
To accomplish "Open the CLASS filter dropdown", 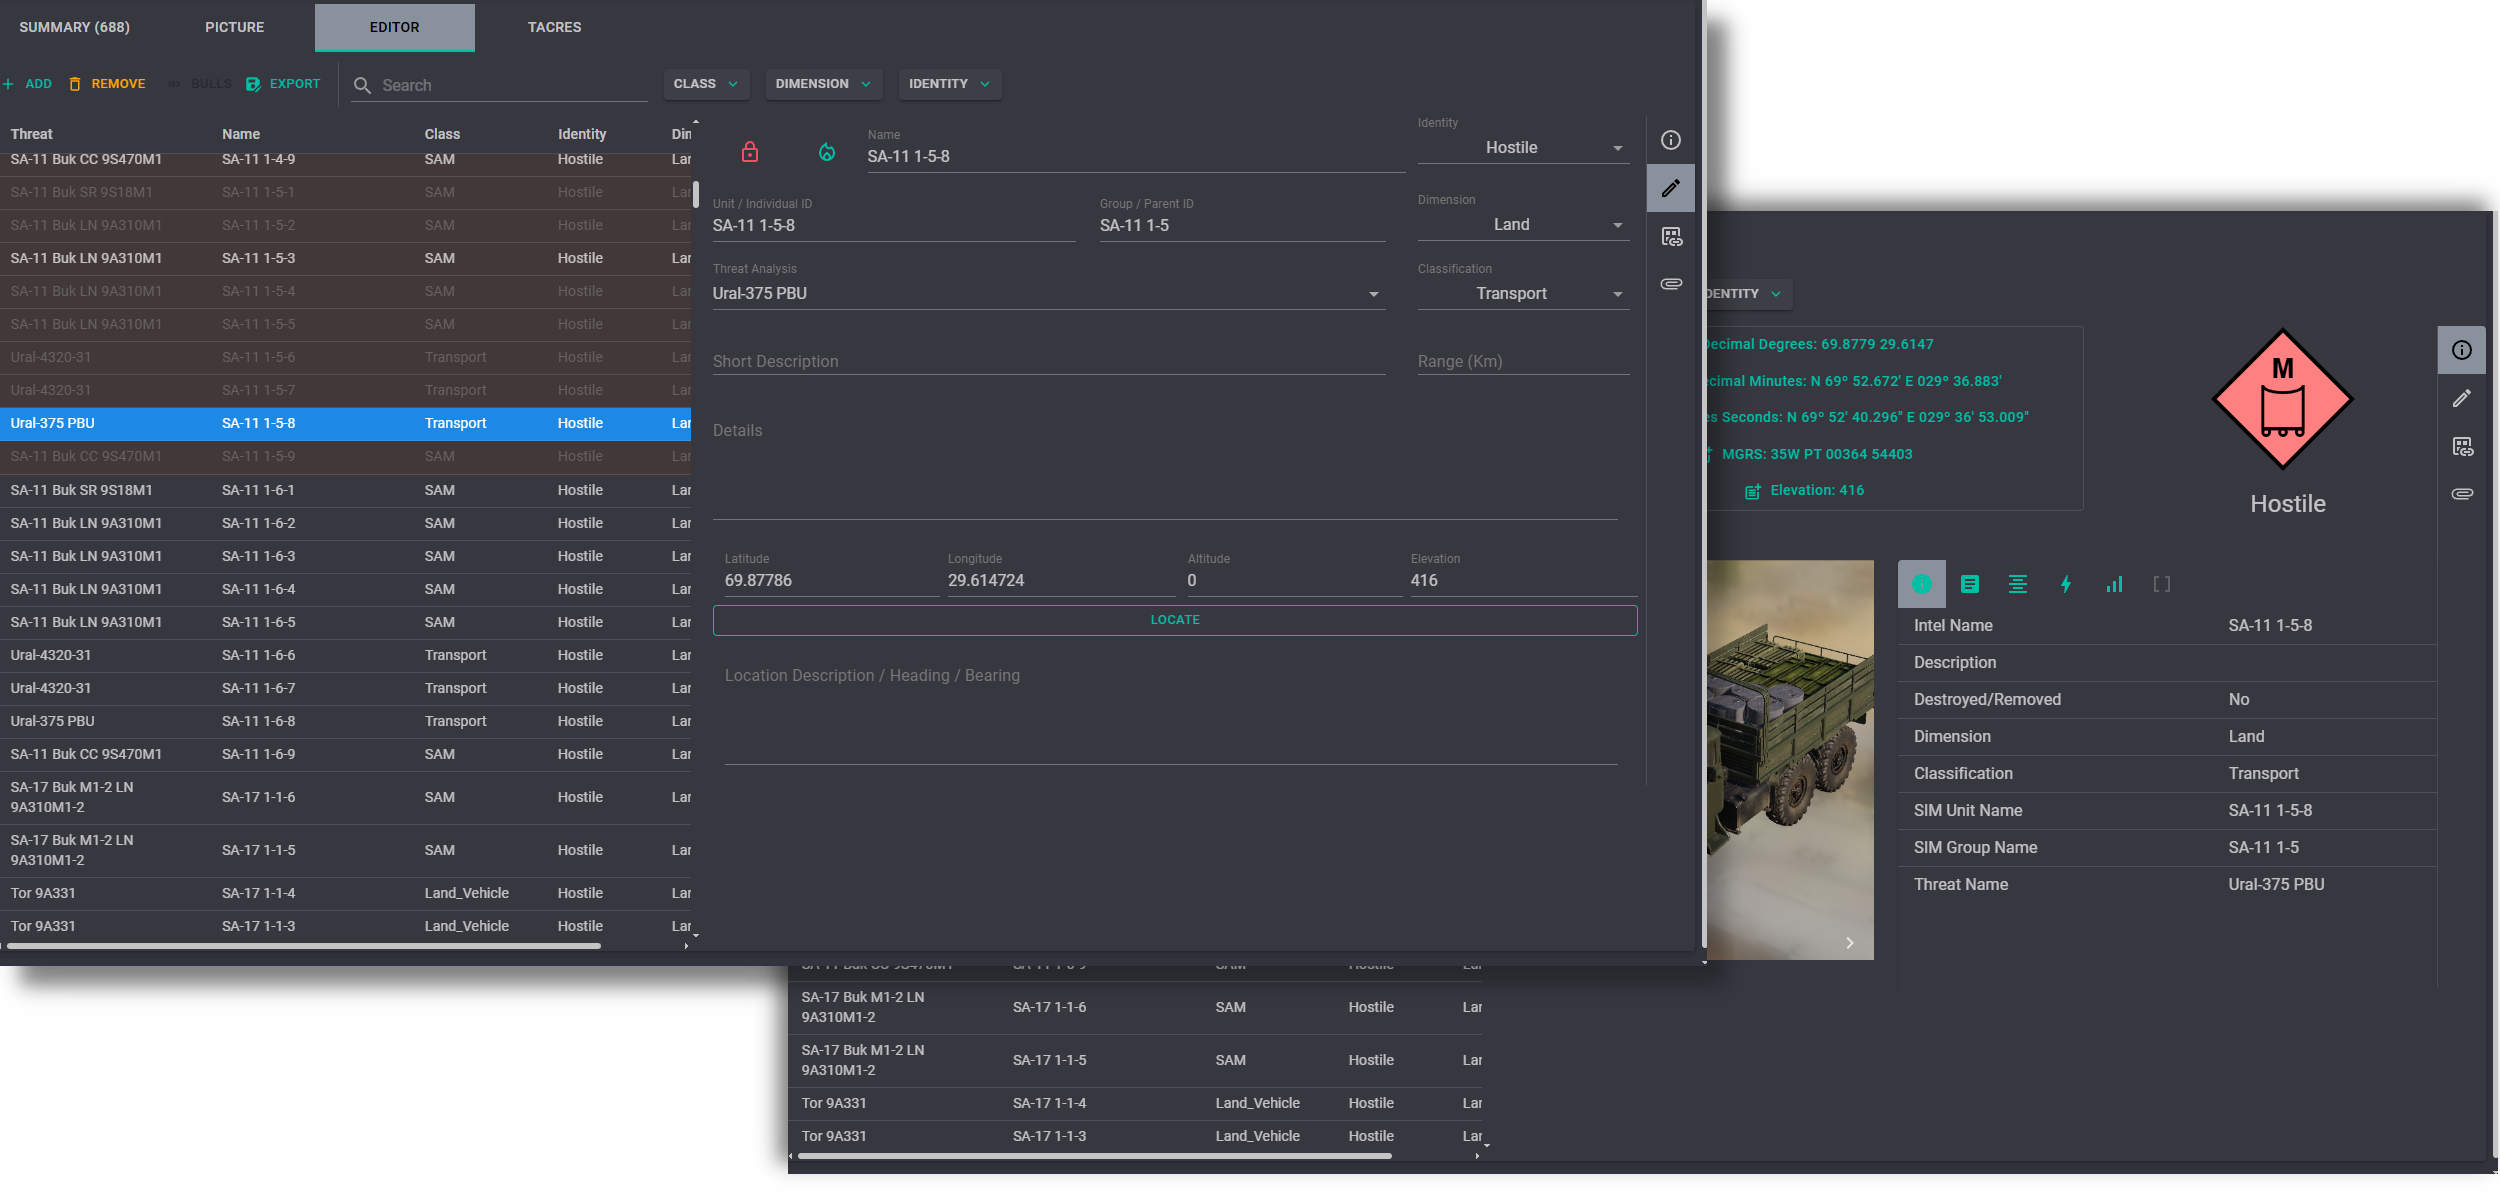I will coord(706,84).
